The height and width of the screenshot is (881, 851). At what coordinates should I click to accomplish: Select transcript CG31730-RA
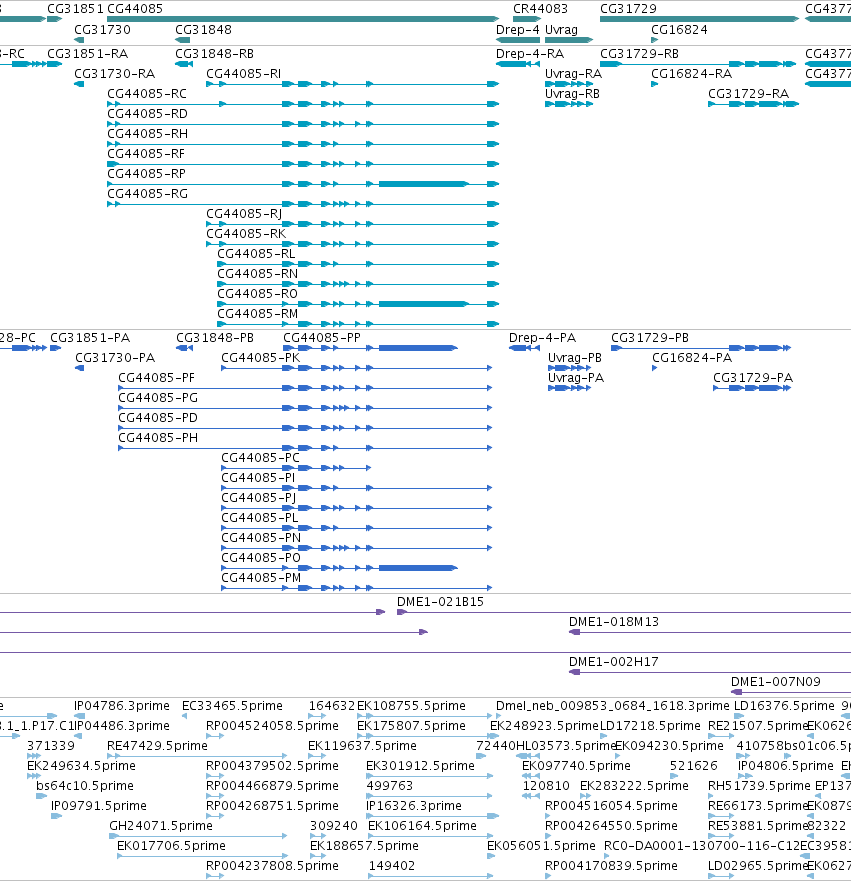[x=115, y=74]
